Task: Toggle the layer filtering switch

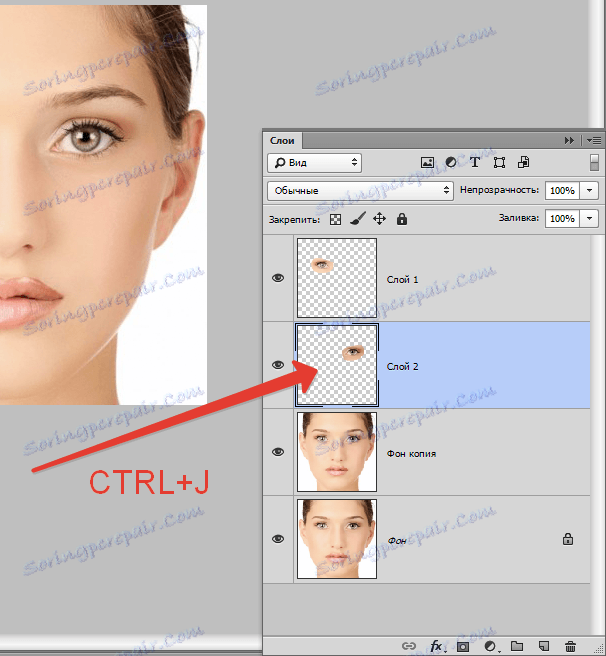Action: pos(594,162)
